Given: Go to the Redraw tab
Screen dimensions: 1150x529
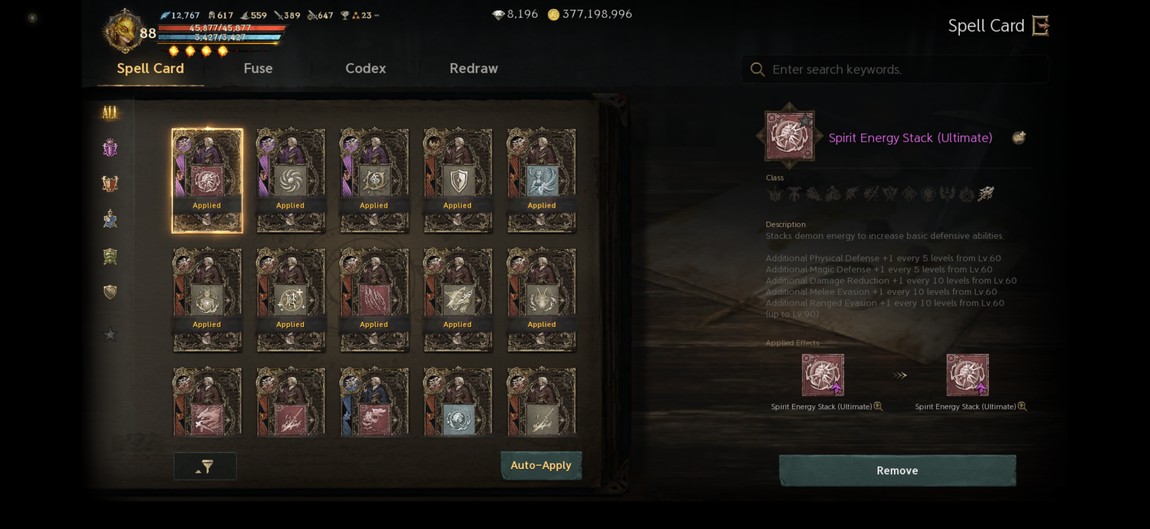Looking at the screenshot, I should [x=473, y=68].
